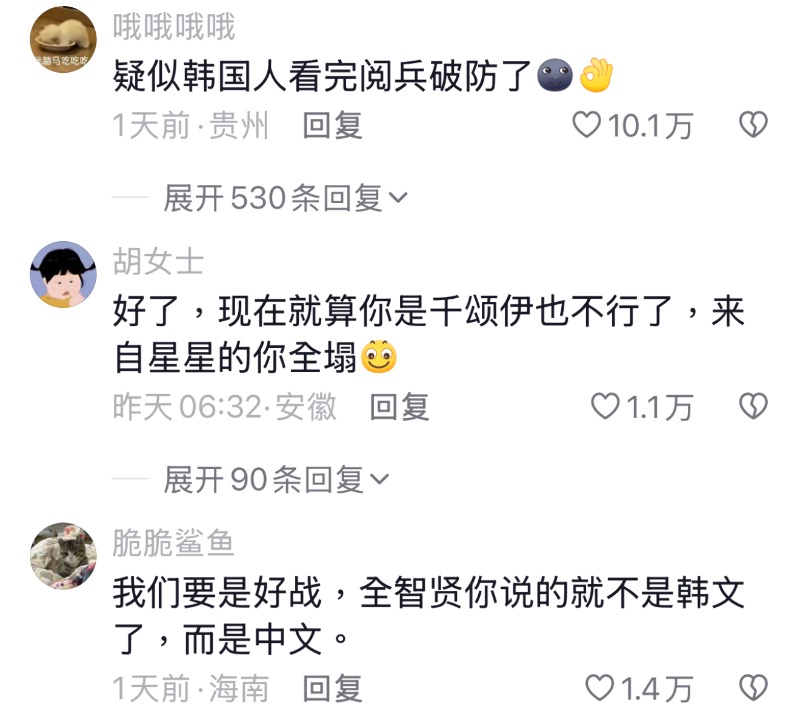Tap the dark moon emoji in first comment
Image resolution: width=800 pixels, height=720 pixels.
tap(555, 76)
